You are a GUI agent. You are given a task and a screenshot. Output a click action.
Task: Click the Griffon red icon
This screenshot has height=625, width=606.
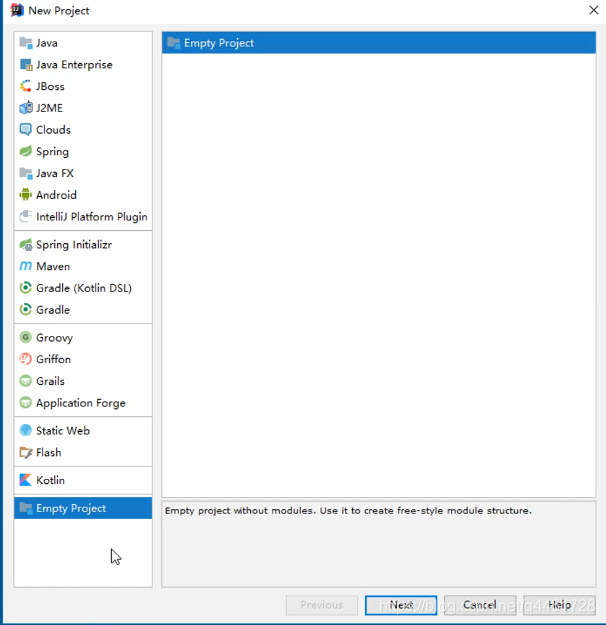click(x=26, y=359)
